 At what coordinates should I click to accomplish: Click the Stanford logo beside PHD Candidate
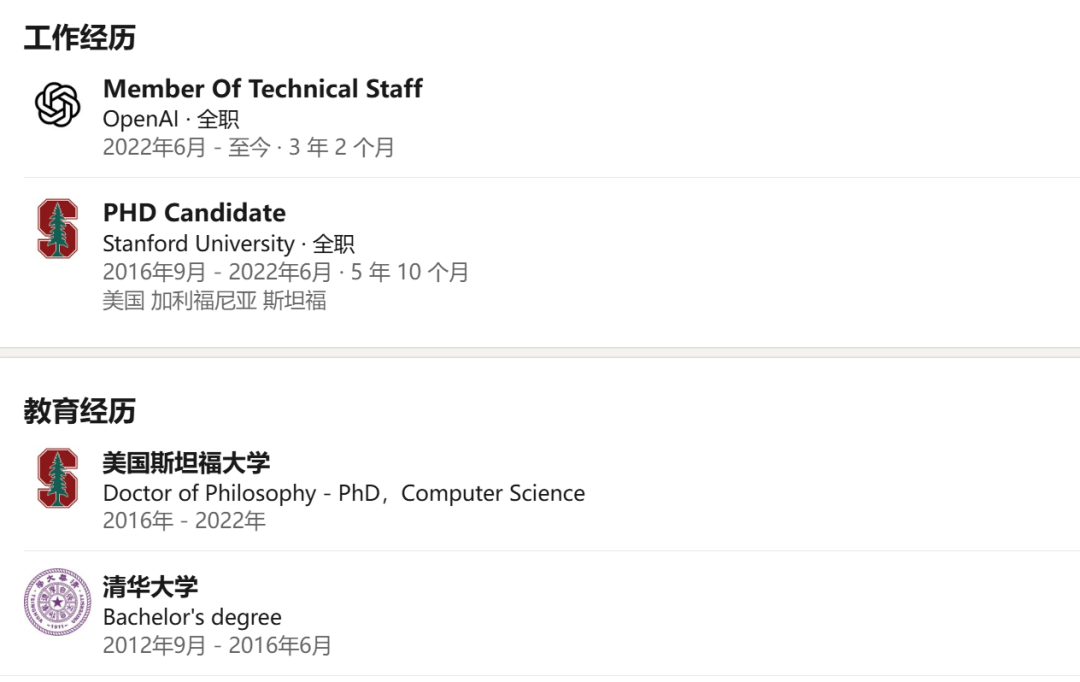[x=58, y=229]
